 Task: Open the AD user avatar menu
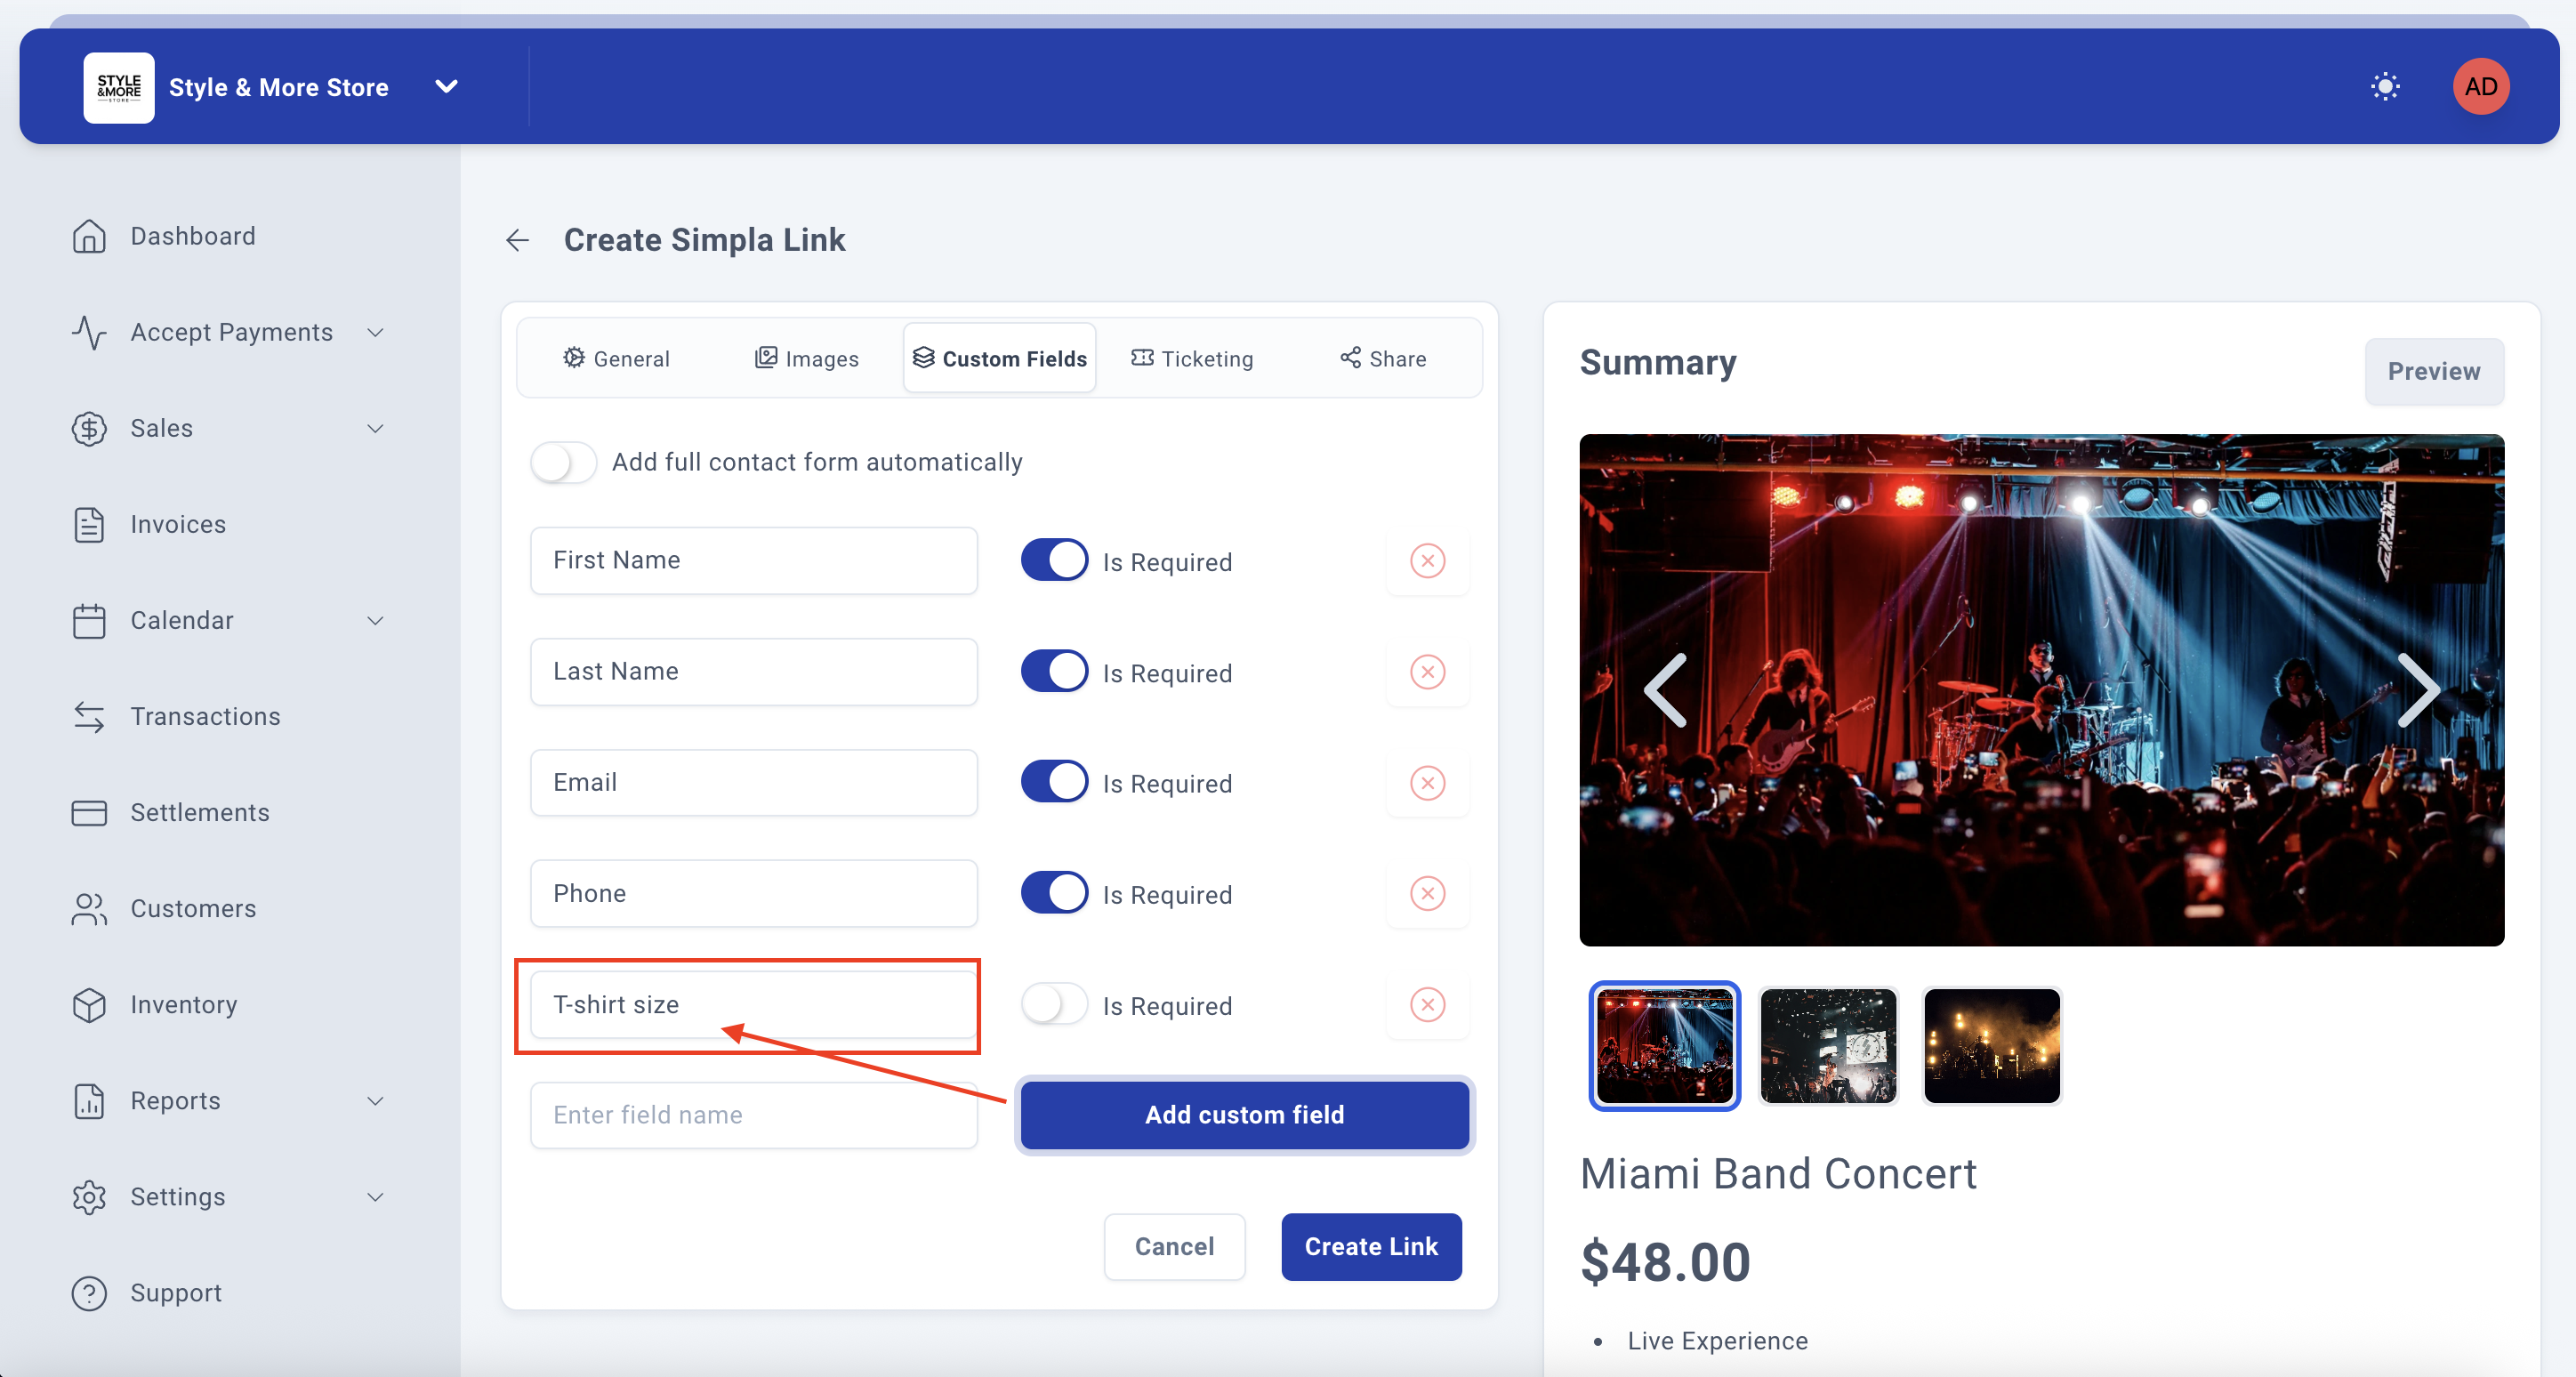[2480, 87]
